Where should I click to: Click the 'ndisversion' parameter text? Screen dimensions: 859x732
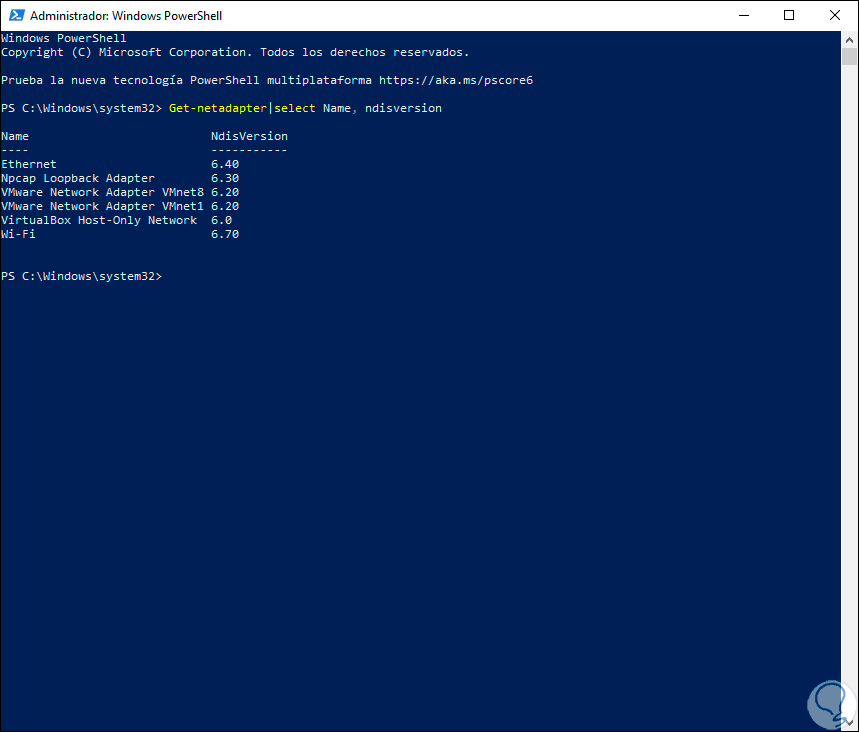pyautogui.click(x=403, y=108)
